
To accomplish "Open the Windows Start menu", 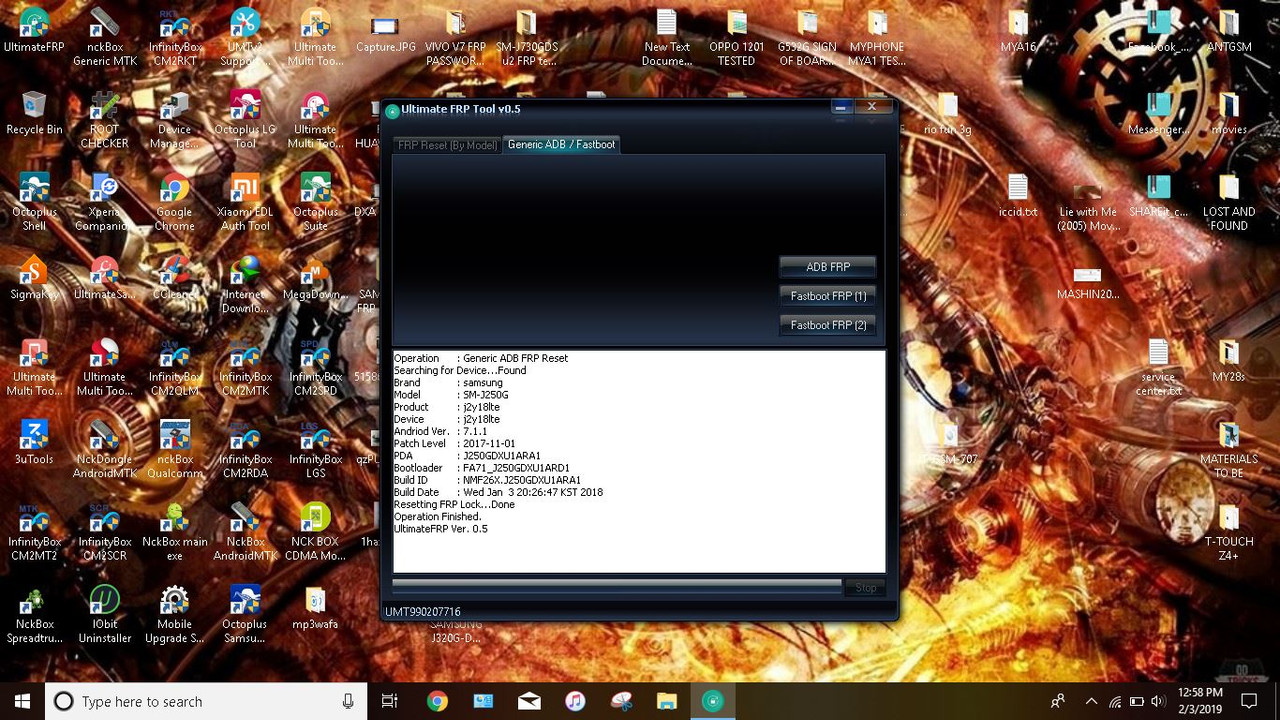I will pos(22,701).
